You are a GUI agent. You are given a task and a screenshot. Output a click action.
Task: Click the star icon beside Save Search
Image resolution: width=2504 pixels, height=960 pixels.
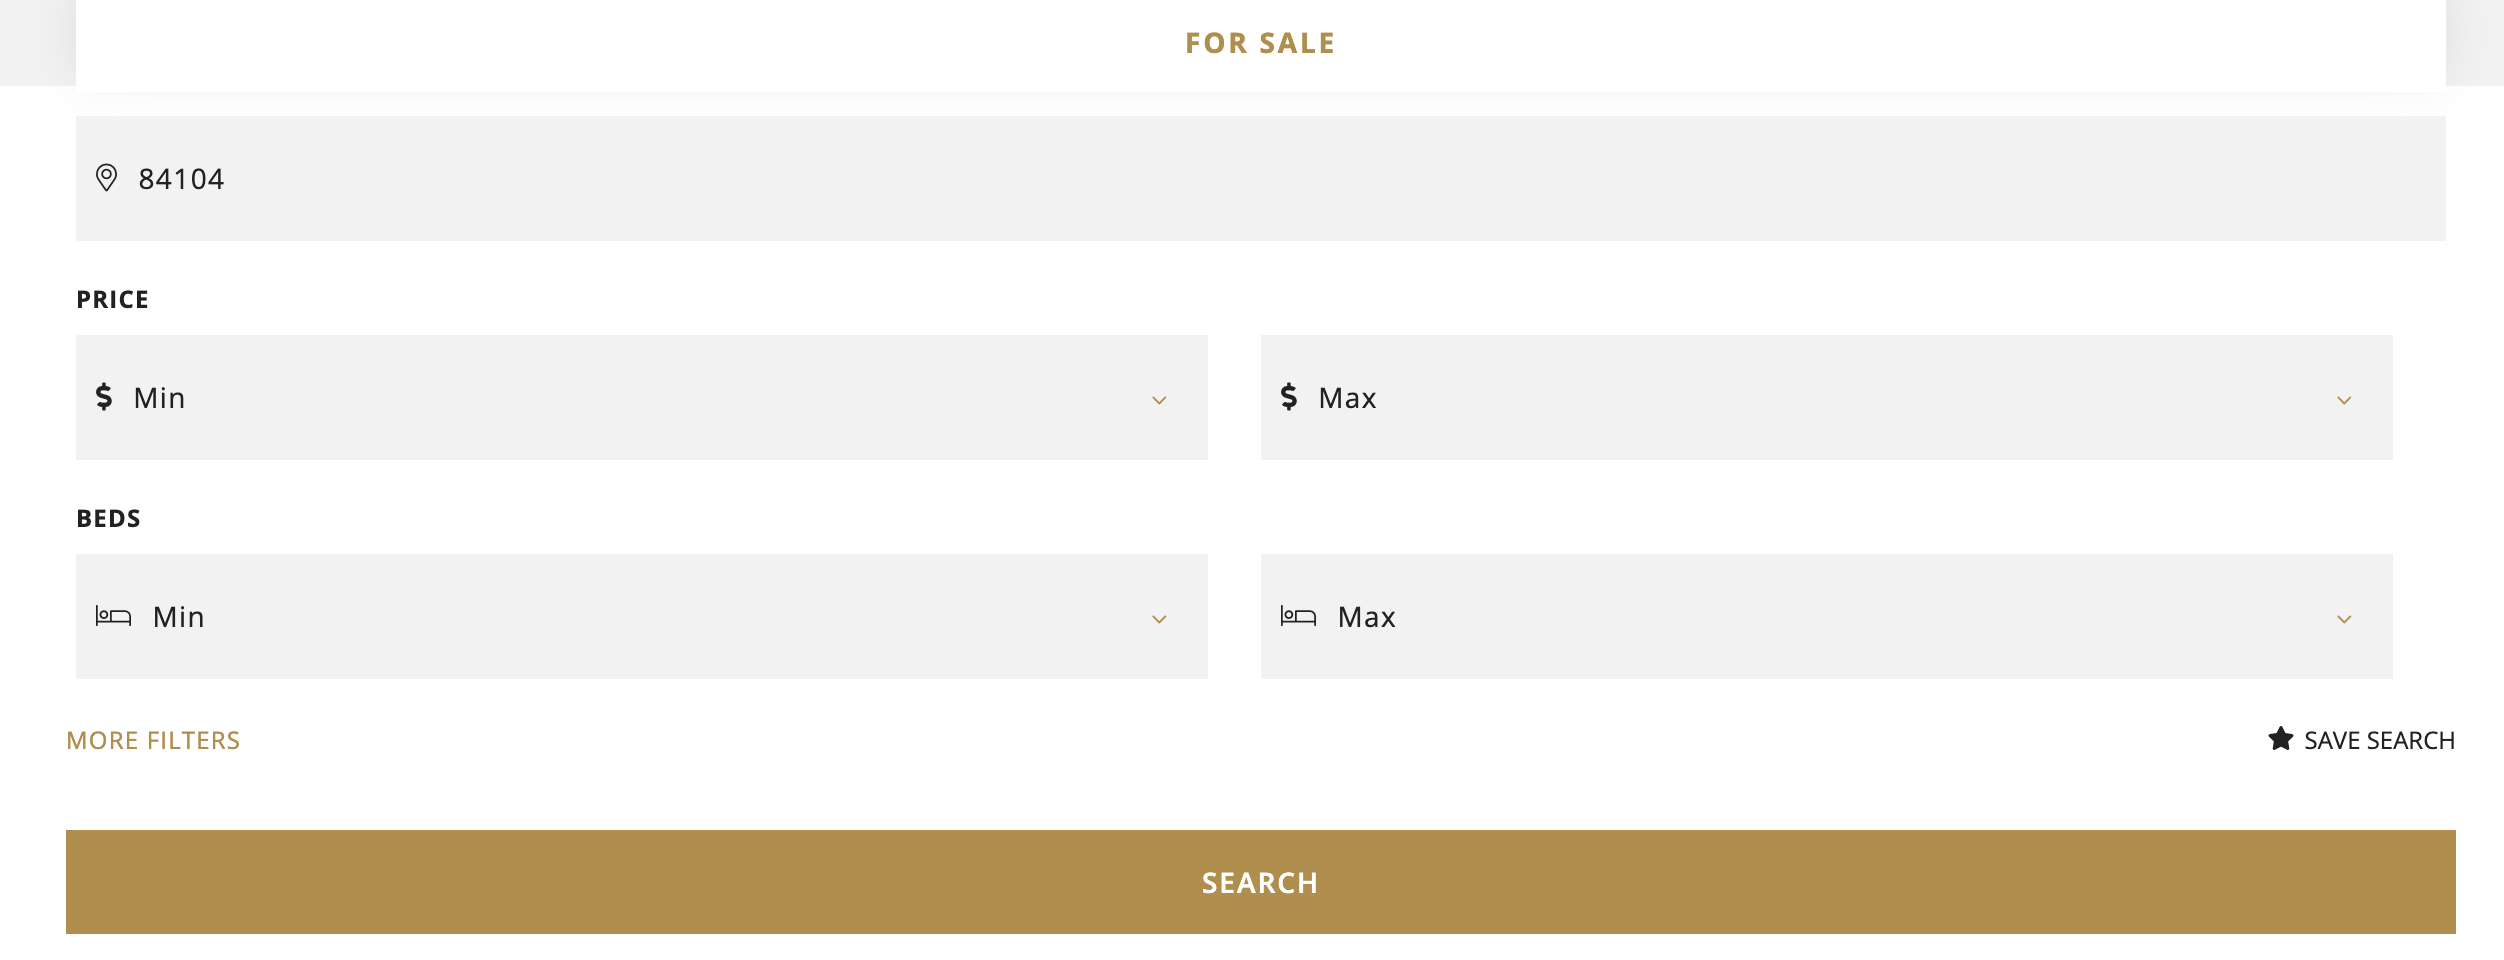(2281, 739)
